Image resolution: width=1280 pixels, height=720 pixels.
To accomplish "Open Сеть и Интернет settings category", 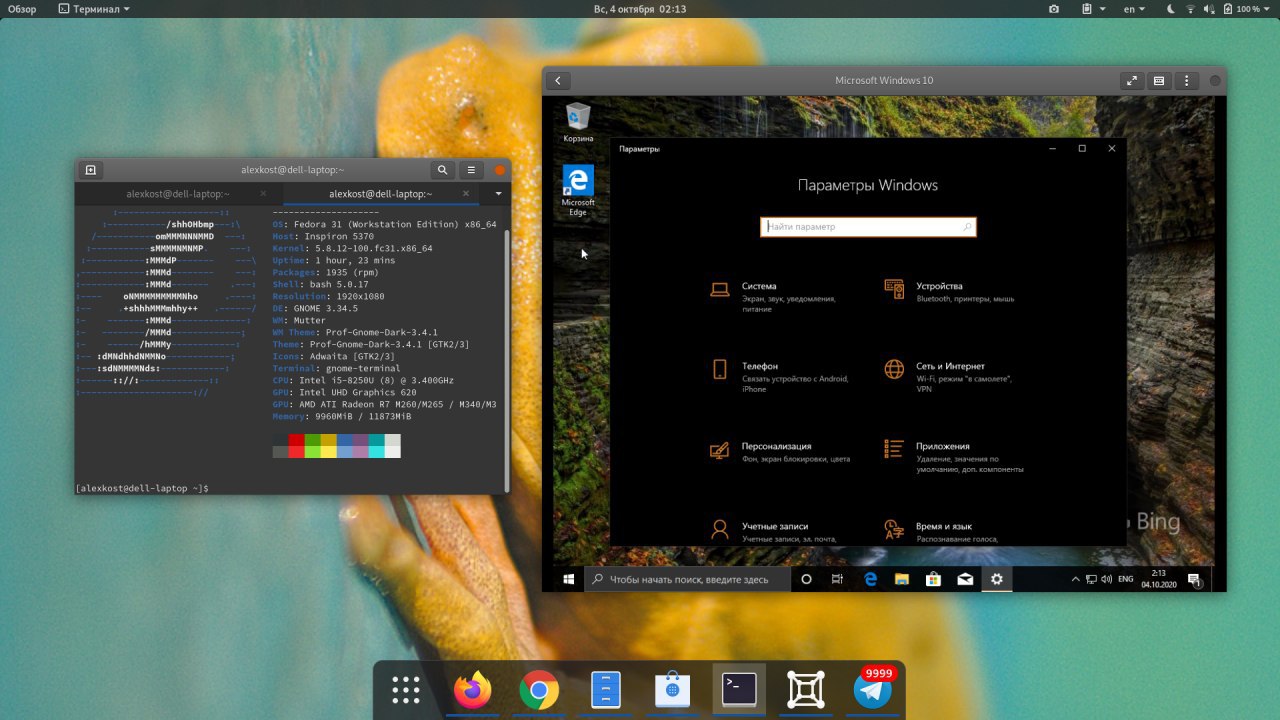I will 950,377.
